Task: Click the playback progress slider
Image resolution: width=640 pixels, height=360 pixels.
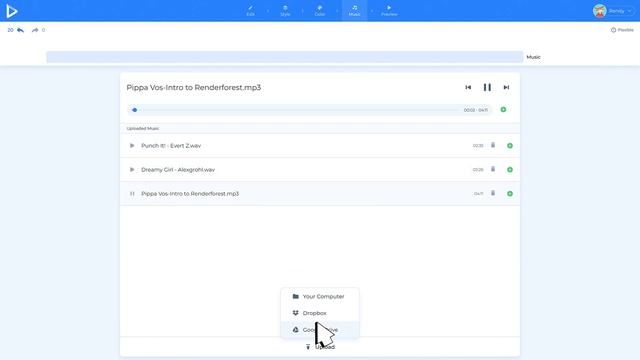Action: 309,110
